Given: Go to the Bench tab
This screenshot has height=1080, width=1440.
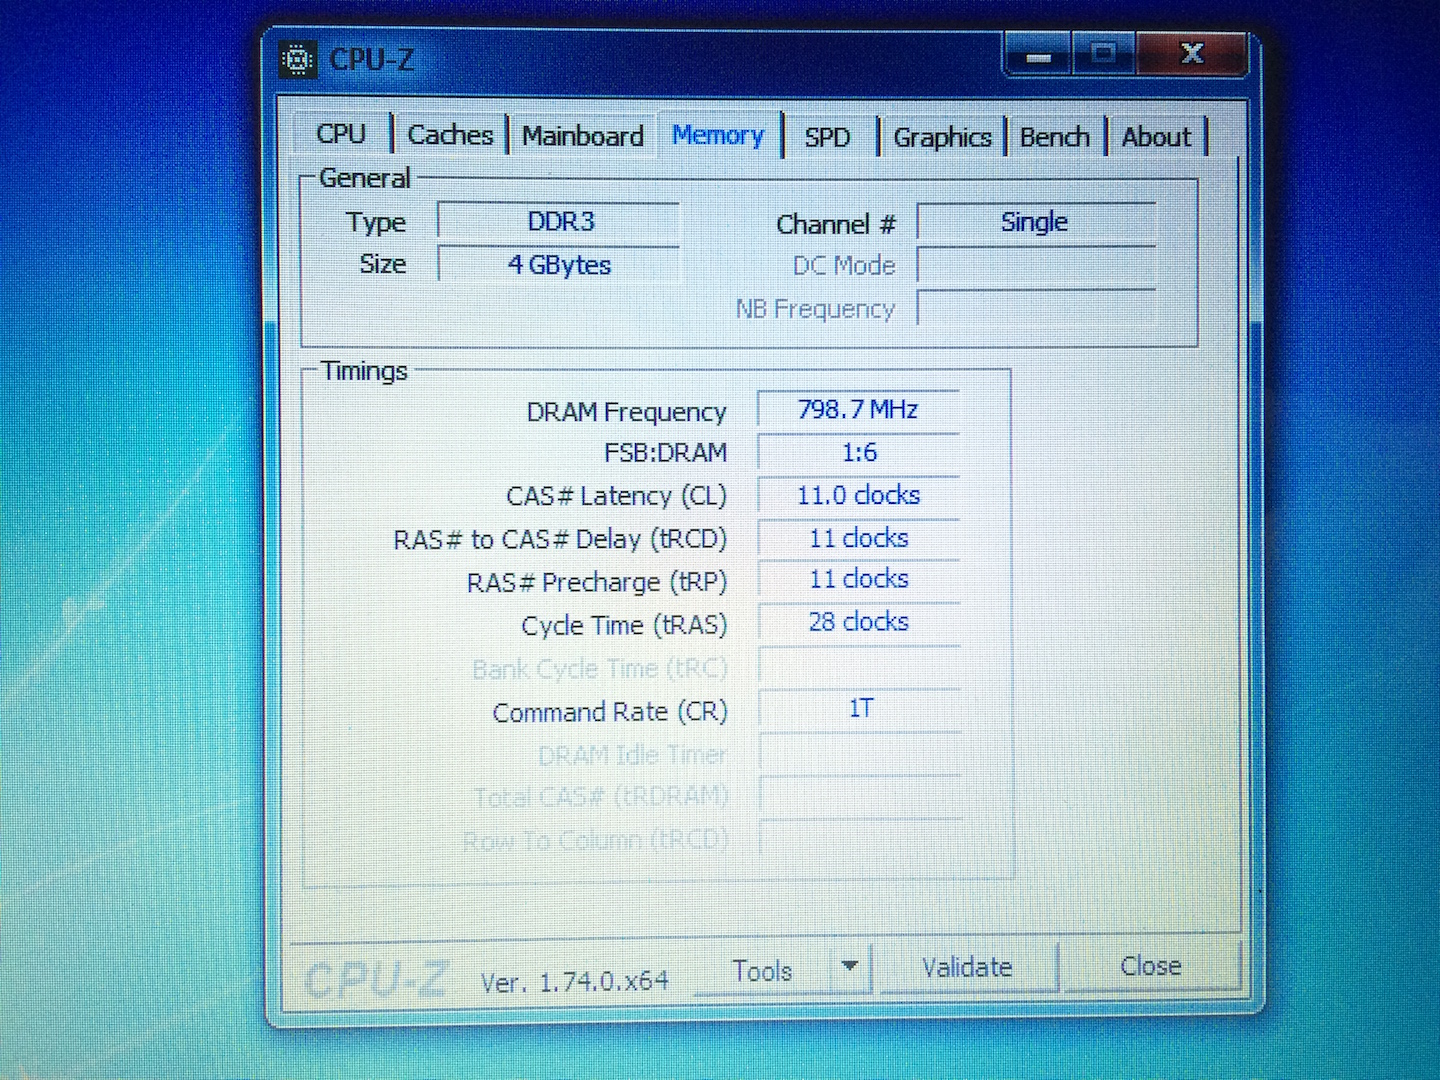Looking at the screenshot, I should pos(1055,137).
